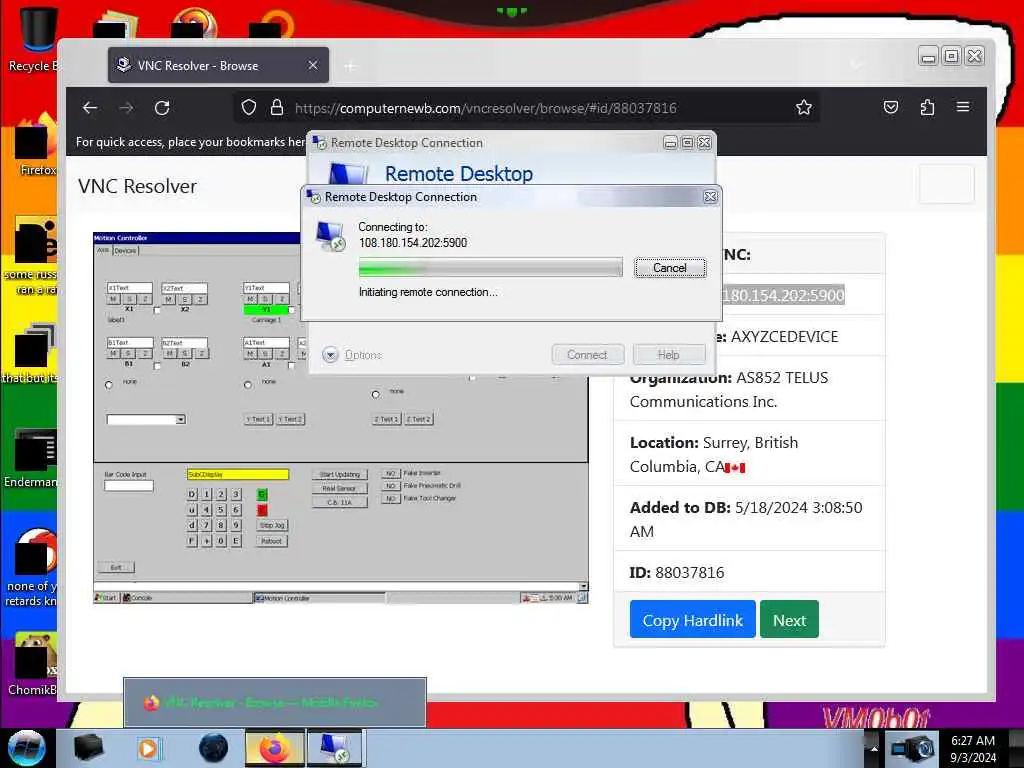Click the black box taskbar icon

click(x=88, y=748)
